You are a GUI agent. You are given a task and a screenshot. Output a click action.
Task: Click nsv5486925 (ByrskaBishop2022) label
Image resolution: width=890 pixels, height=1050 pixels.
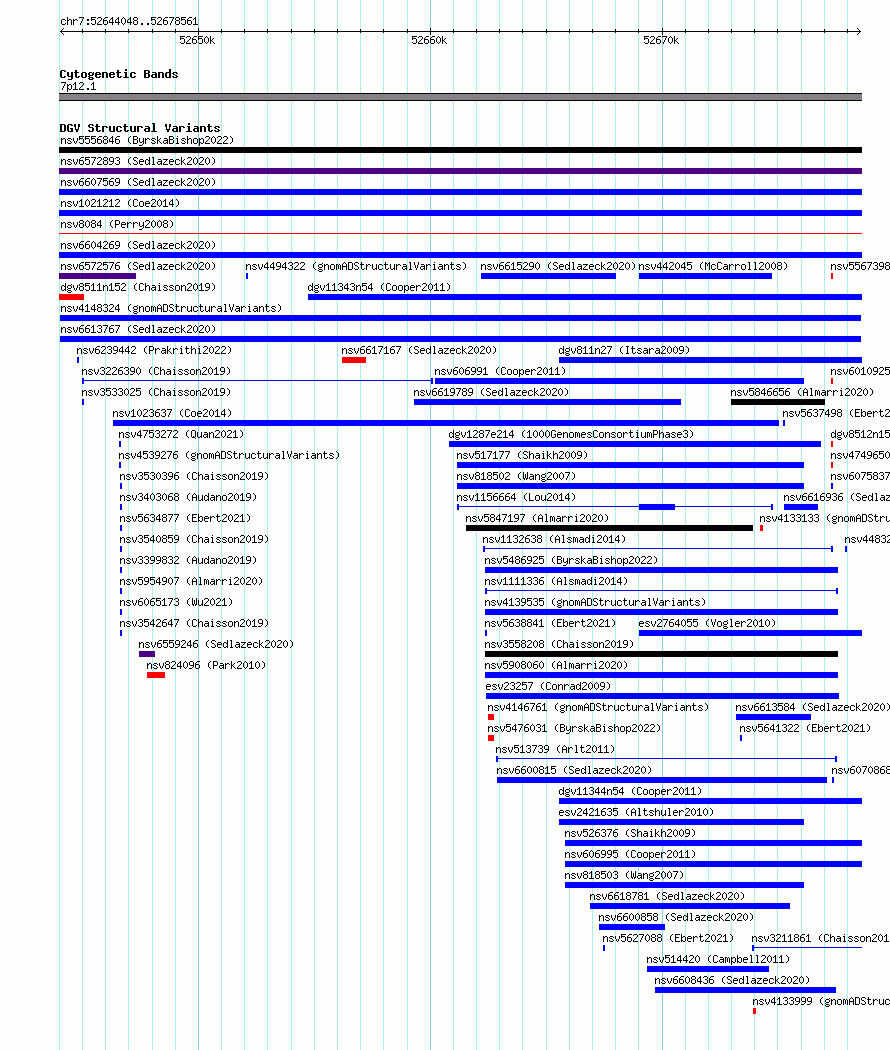571,560
